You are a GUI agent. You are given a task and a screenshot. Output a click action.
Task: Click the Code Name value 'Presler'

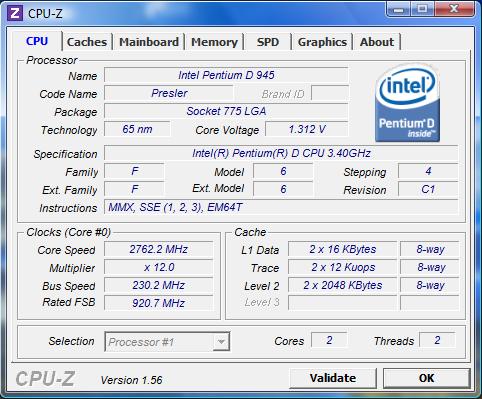169,93
